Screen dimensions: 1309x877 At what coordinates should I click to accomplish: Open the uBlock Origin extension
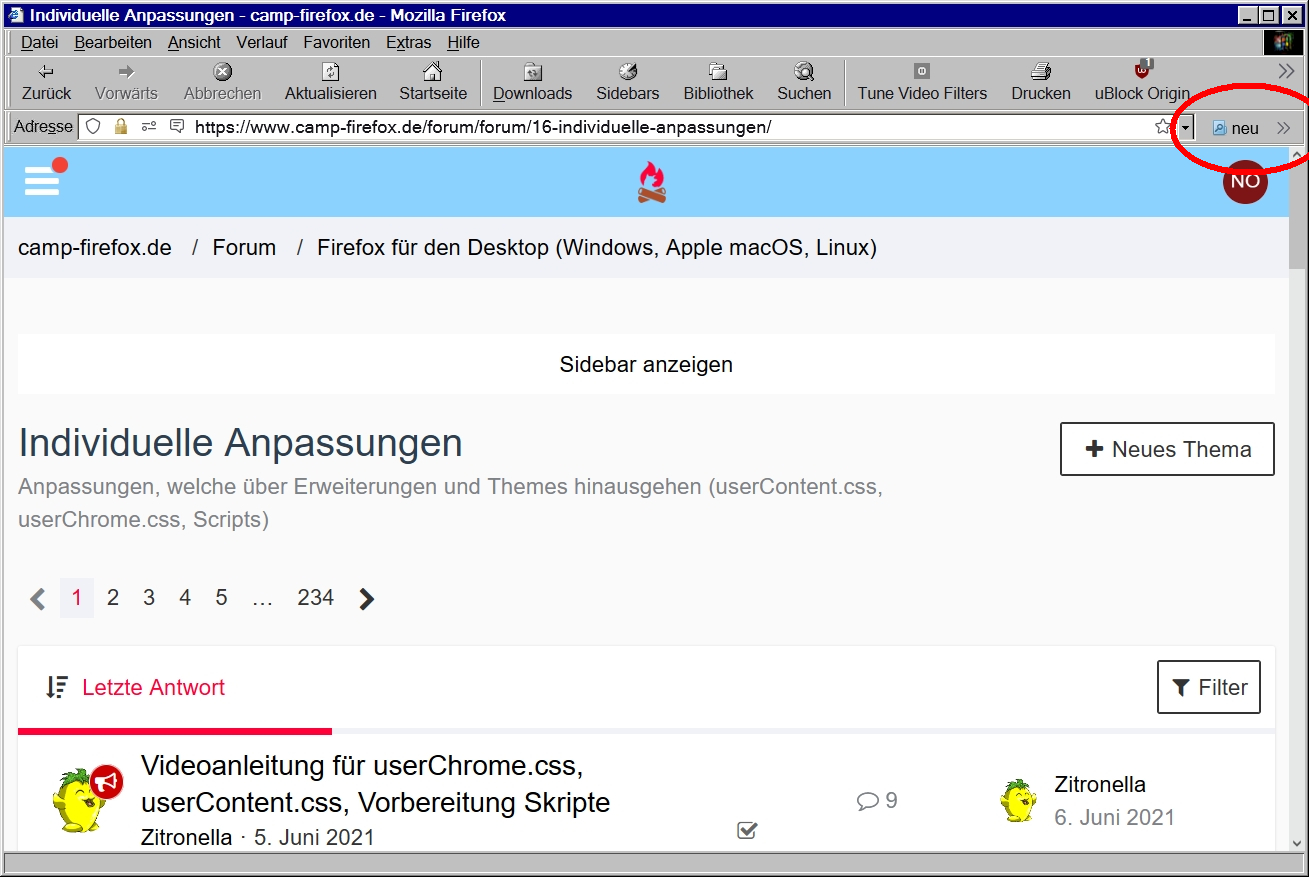tap(1142, 81)
